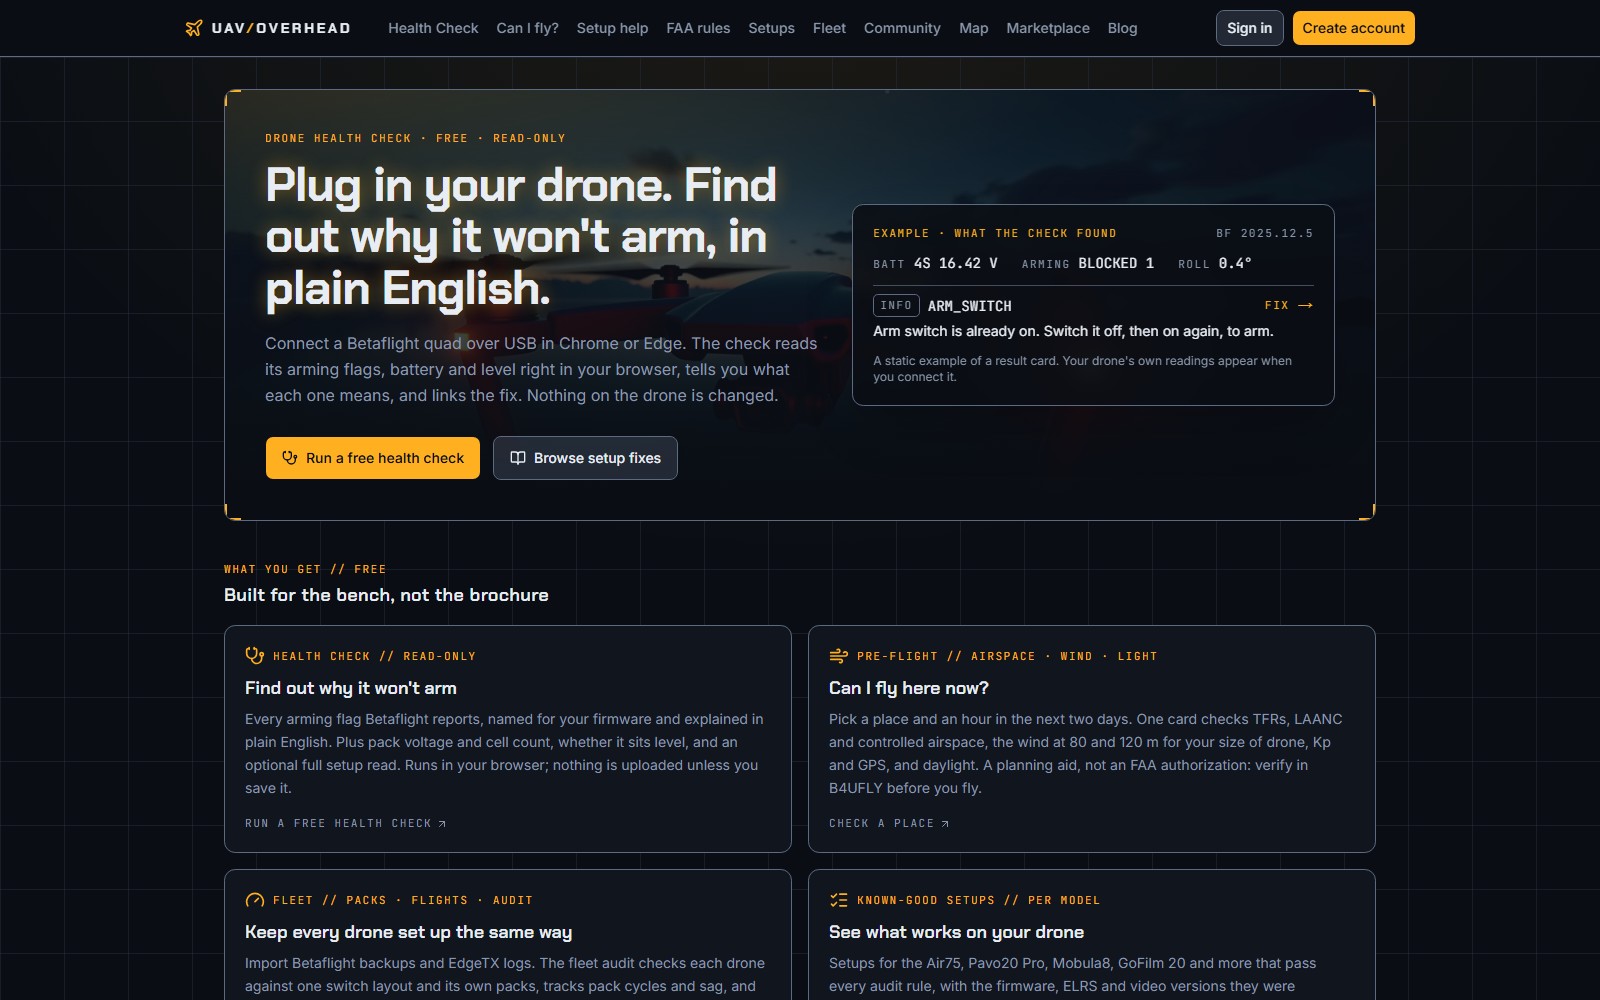This screenshot has height=1000, width=1600.
Task: Open Marketplace from the top navigation
Action: coord(1048,28)
